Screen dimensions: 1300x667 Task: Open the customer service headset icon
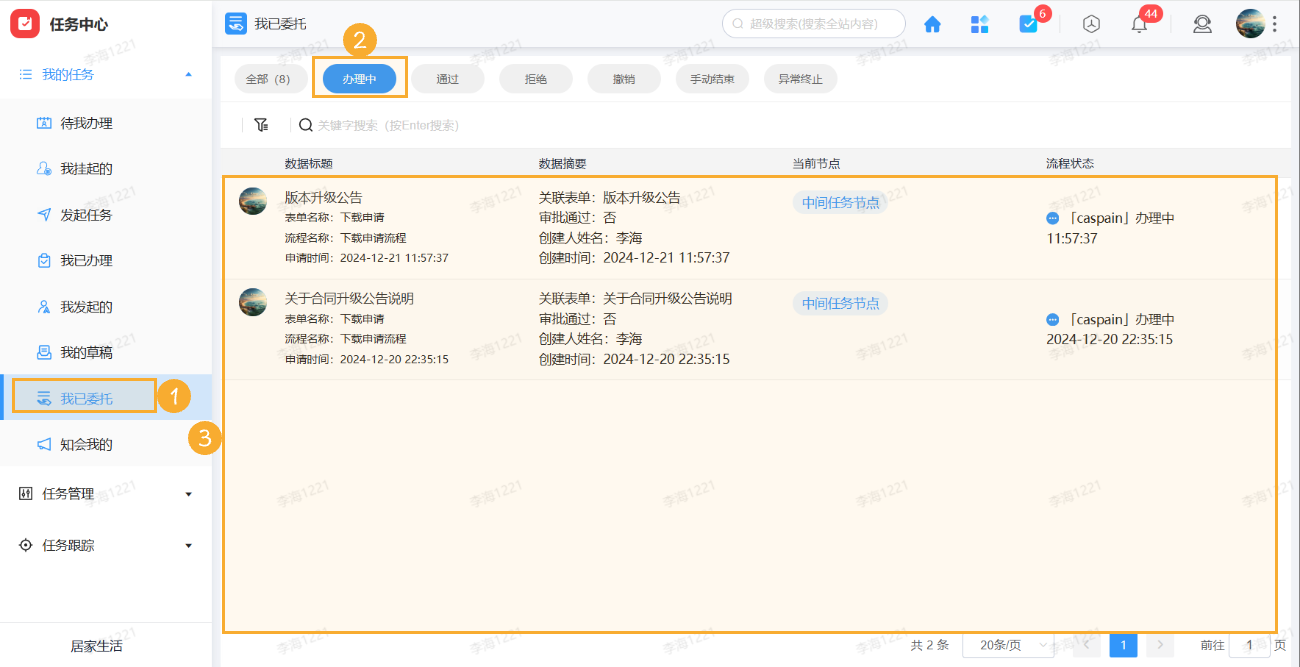1202,23
